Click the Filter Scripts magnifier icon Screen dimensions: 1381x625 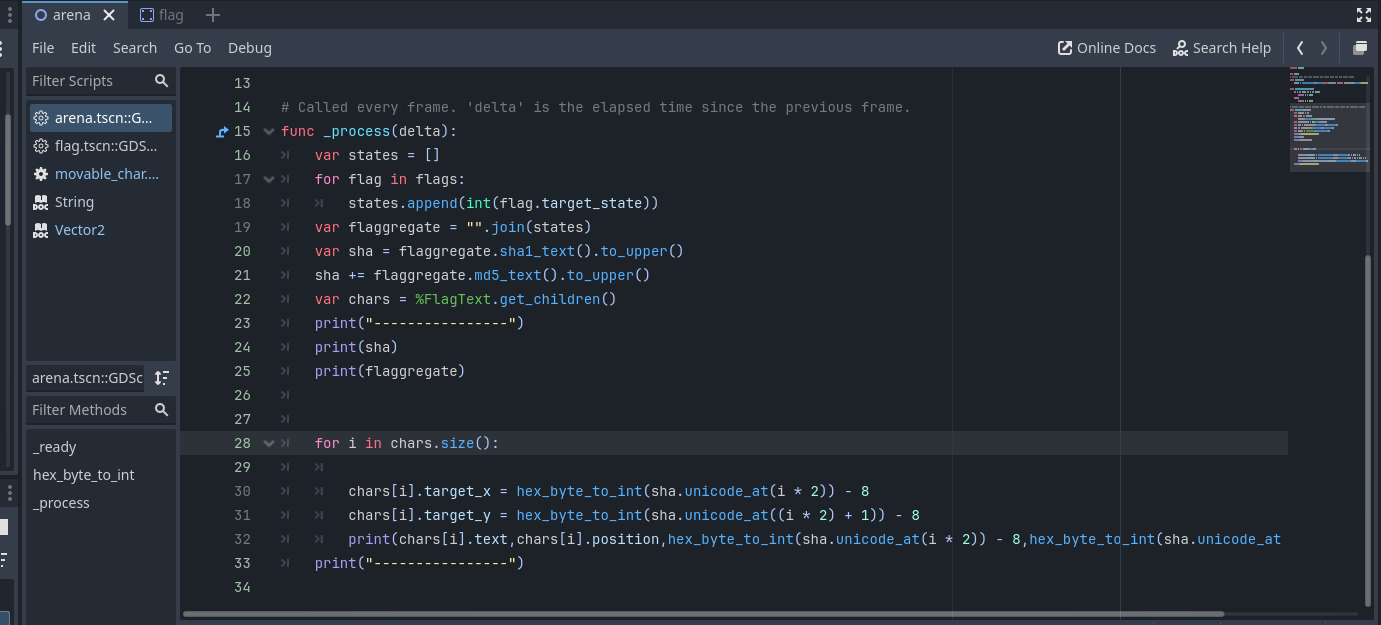162,81
